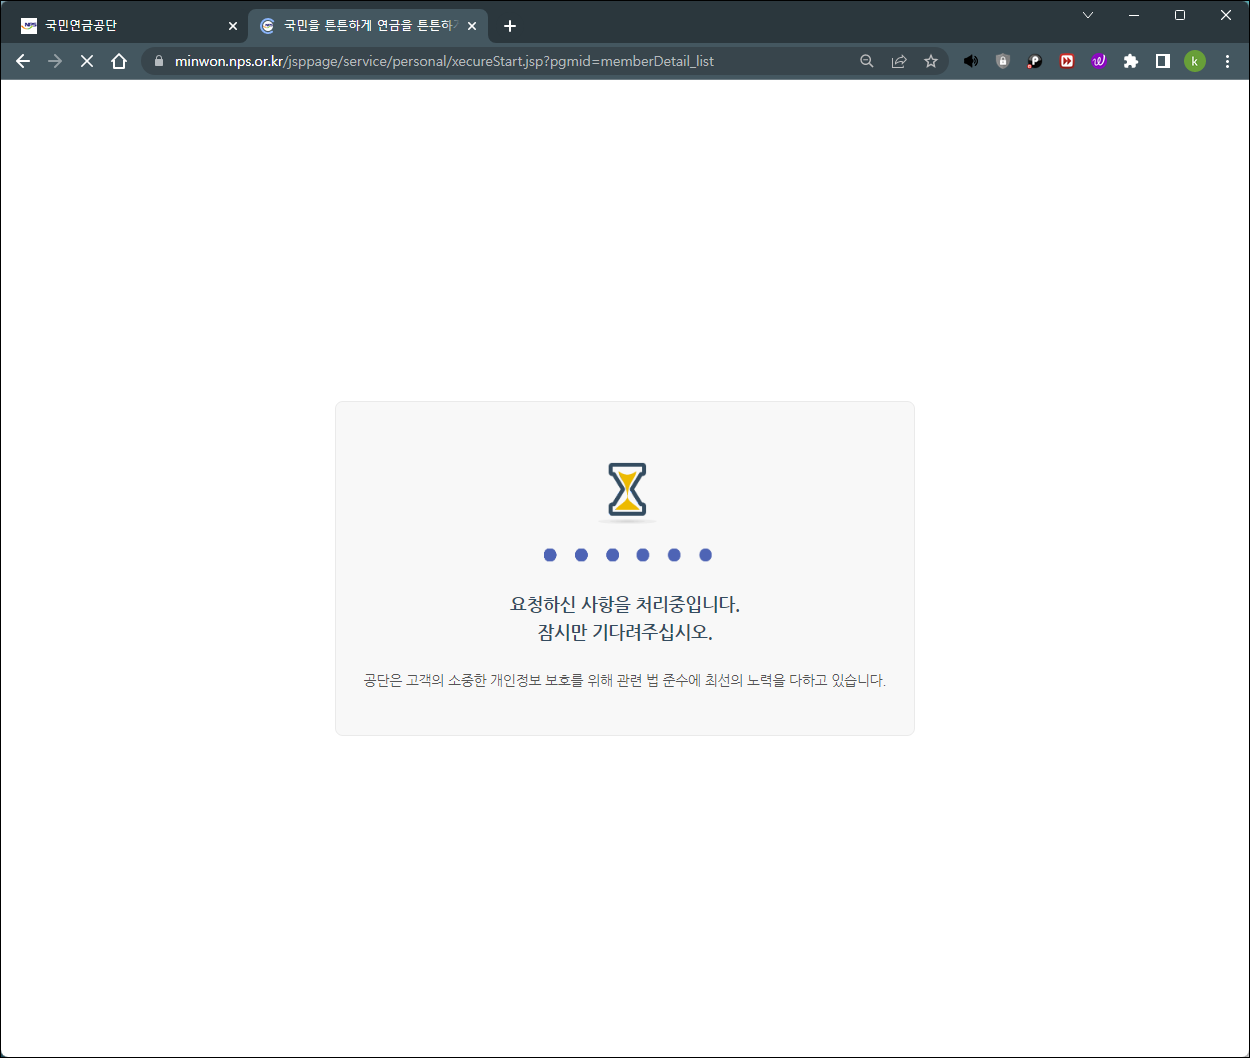This screenshot has height=1058, width=1250.
Task: View site information via the address bar lock
Action: [158, 61]
